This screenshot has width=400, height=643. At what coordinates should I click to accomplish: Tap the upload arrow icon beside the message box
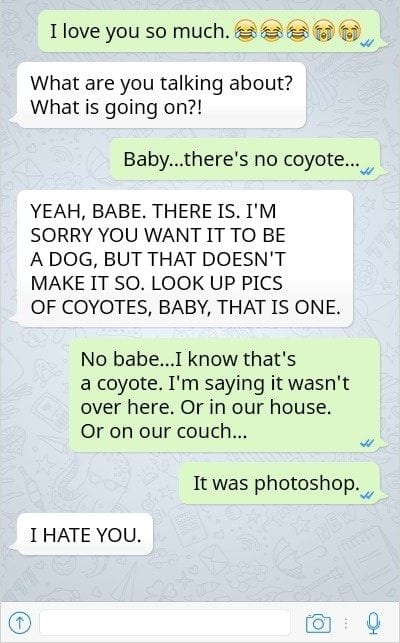(x=20, y=623)
